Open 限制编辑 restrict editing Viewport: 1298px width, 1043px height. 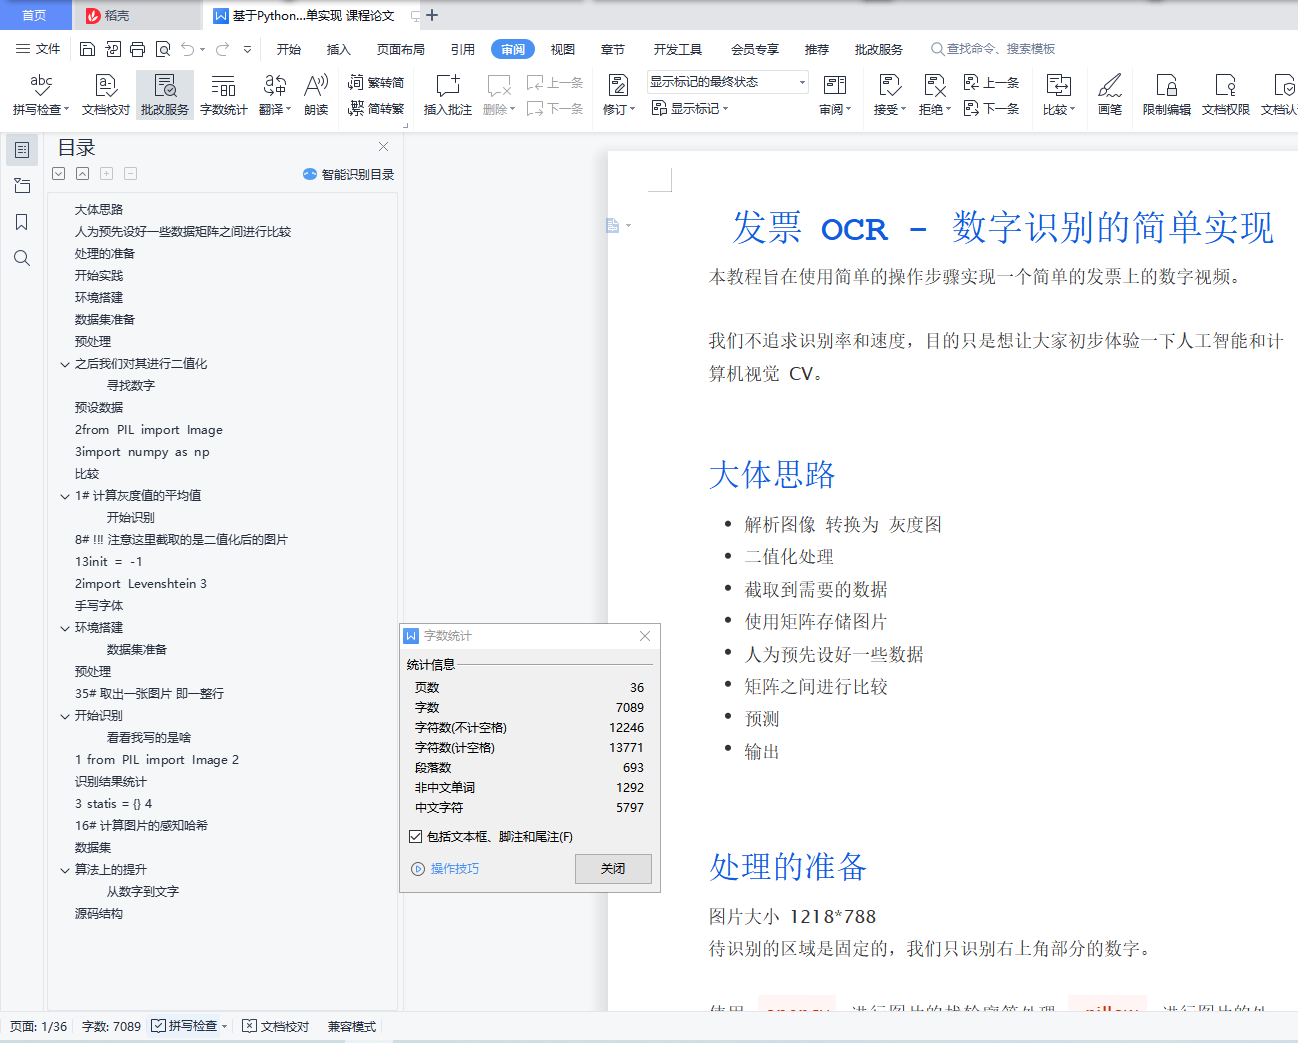1167,95
